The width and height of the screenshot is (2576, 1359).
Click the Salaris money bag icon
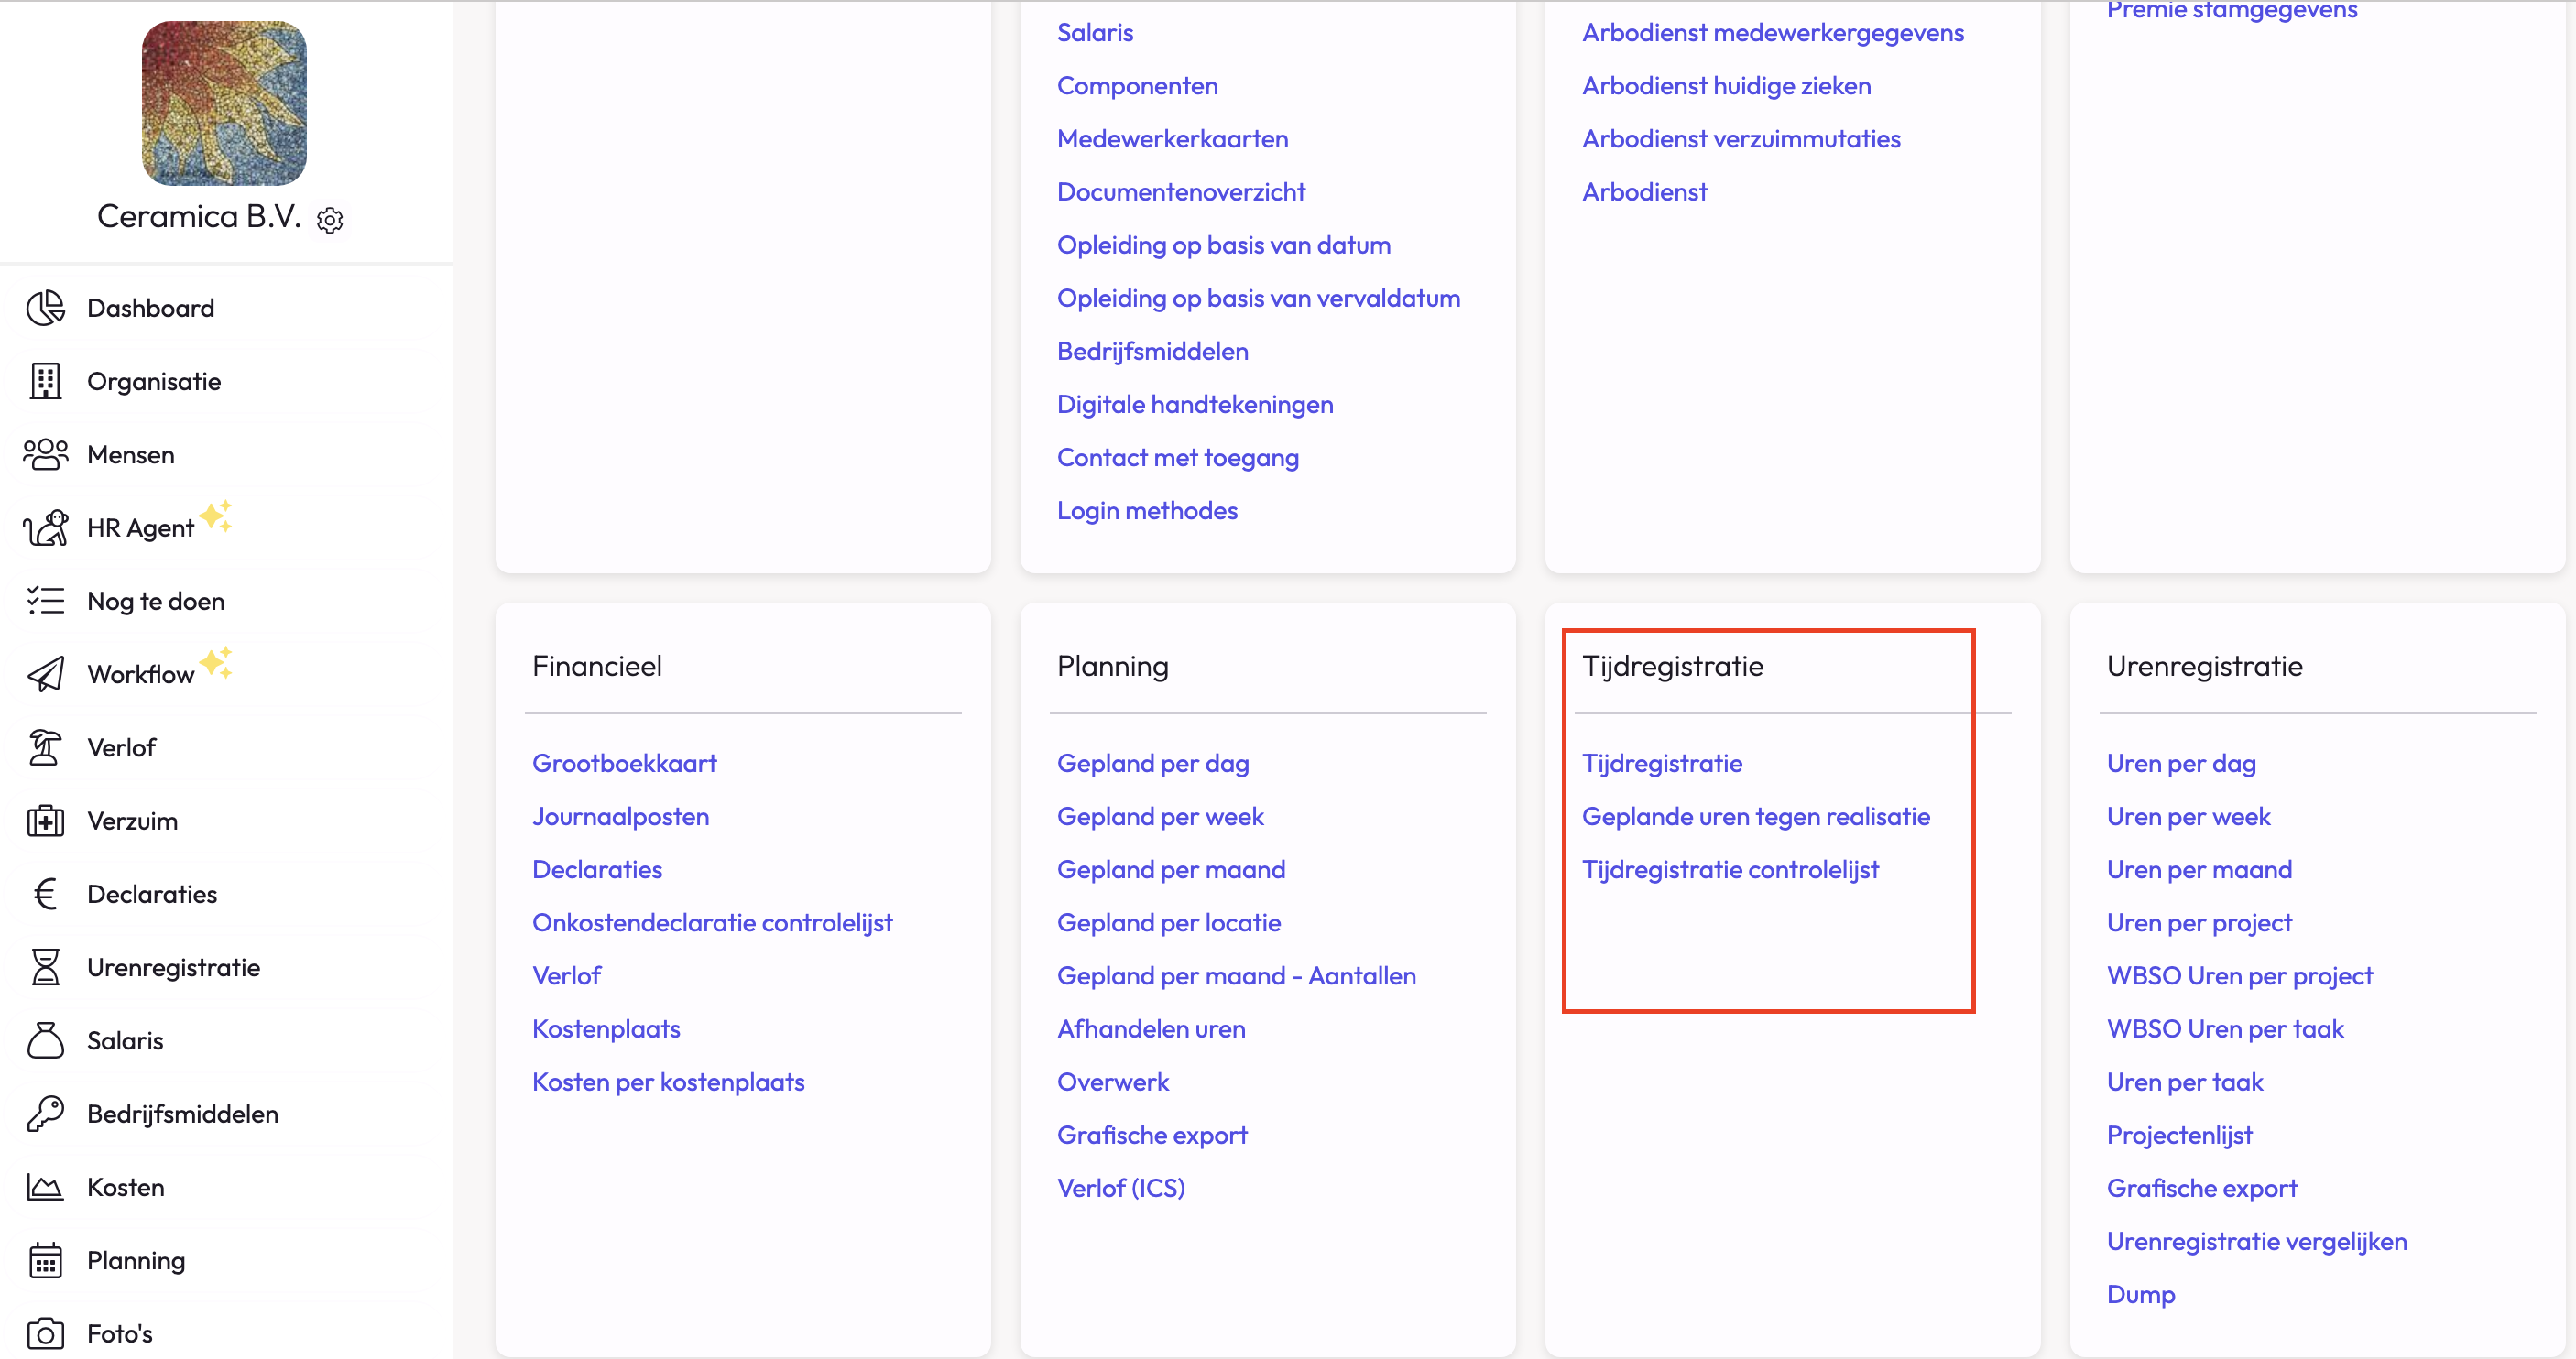coord(45,1040)
